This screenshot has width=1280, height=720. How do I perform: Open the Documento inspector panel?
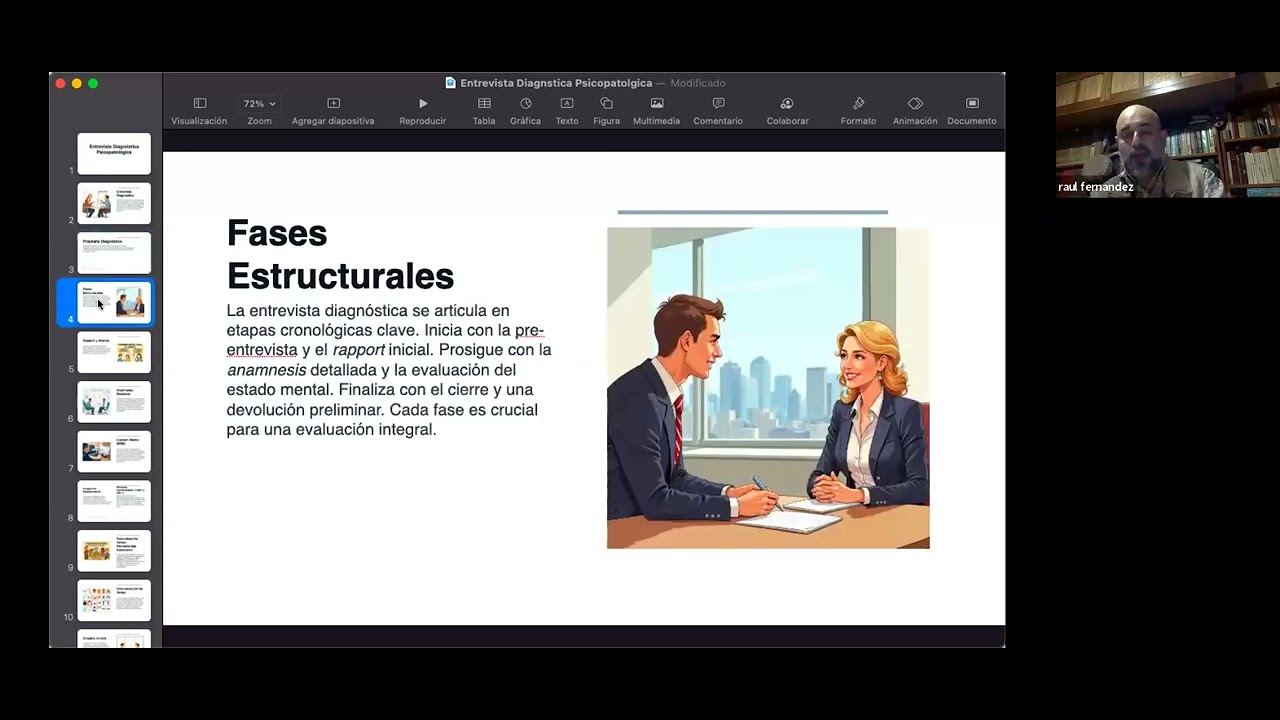pos(972,103)
